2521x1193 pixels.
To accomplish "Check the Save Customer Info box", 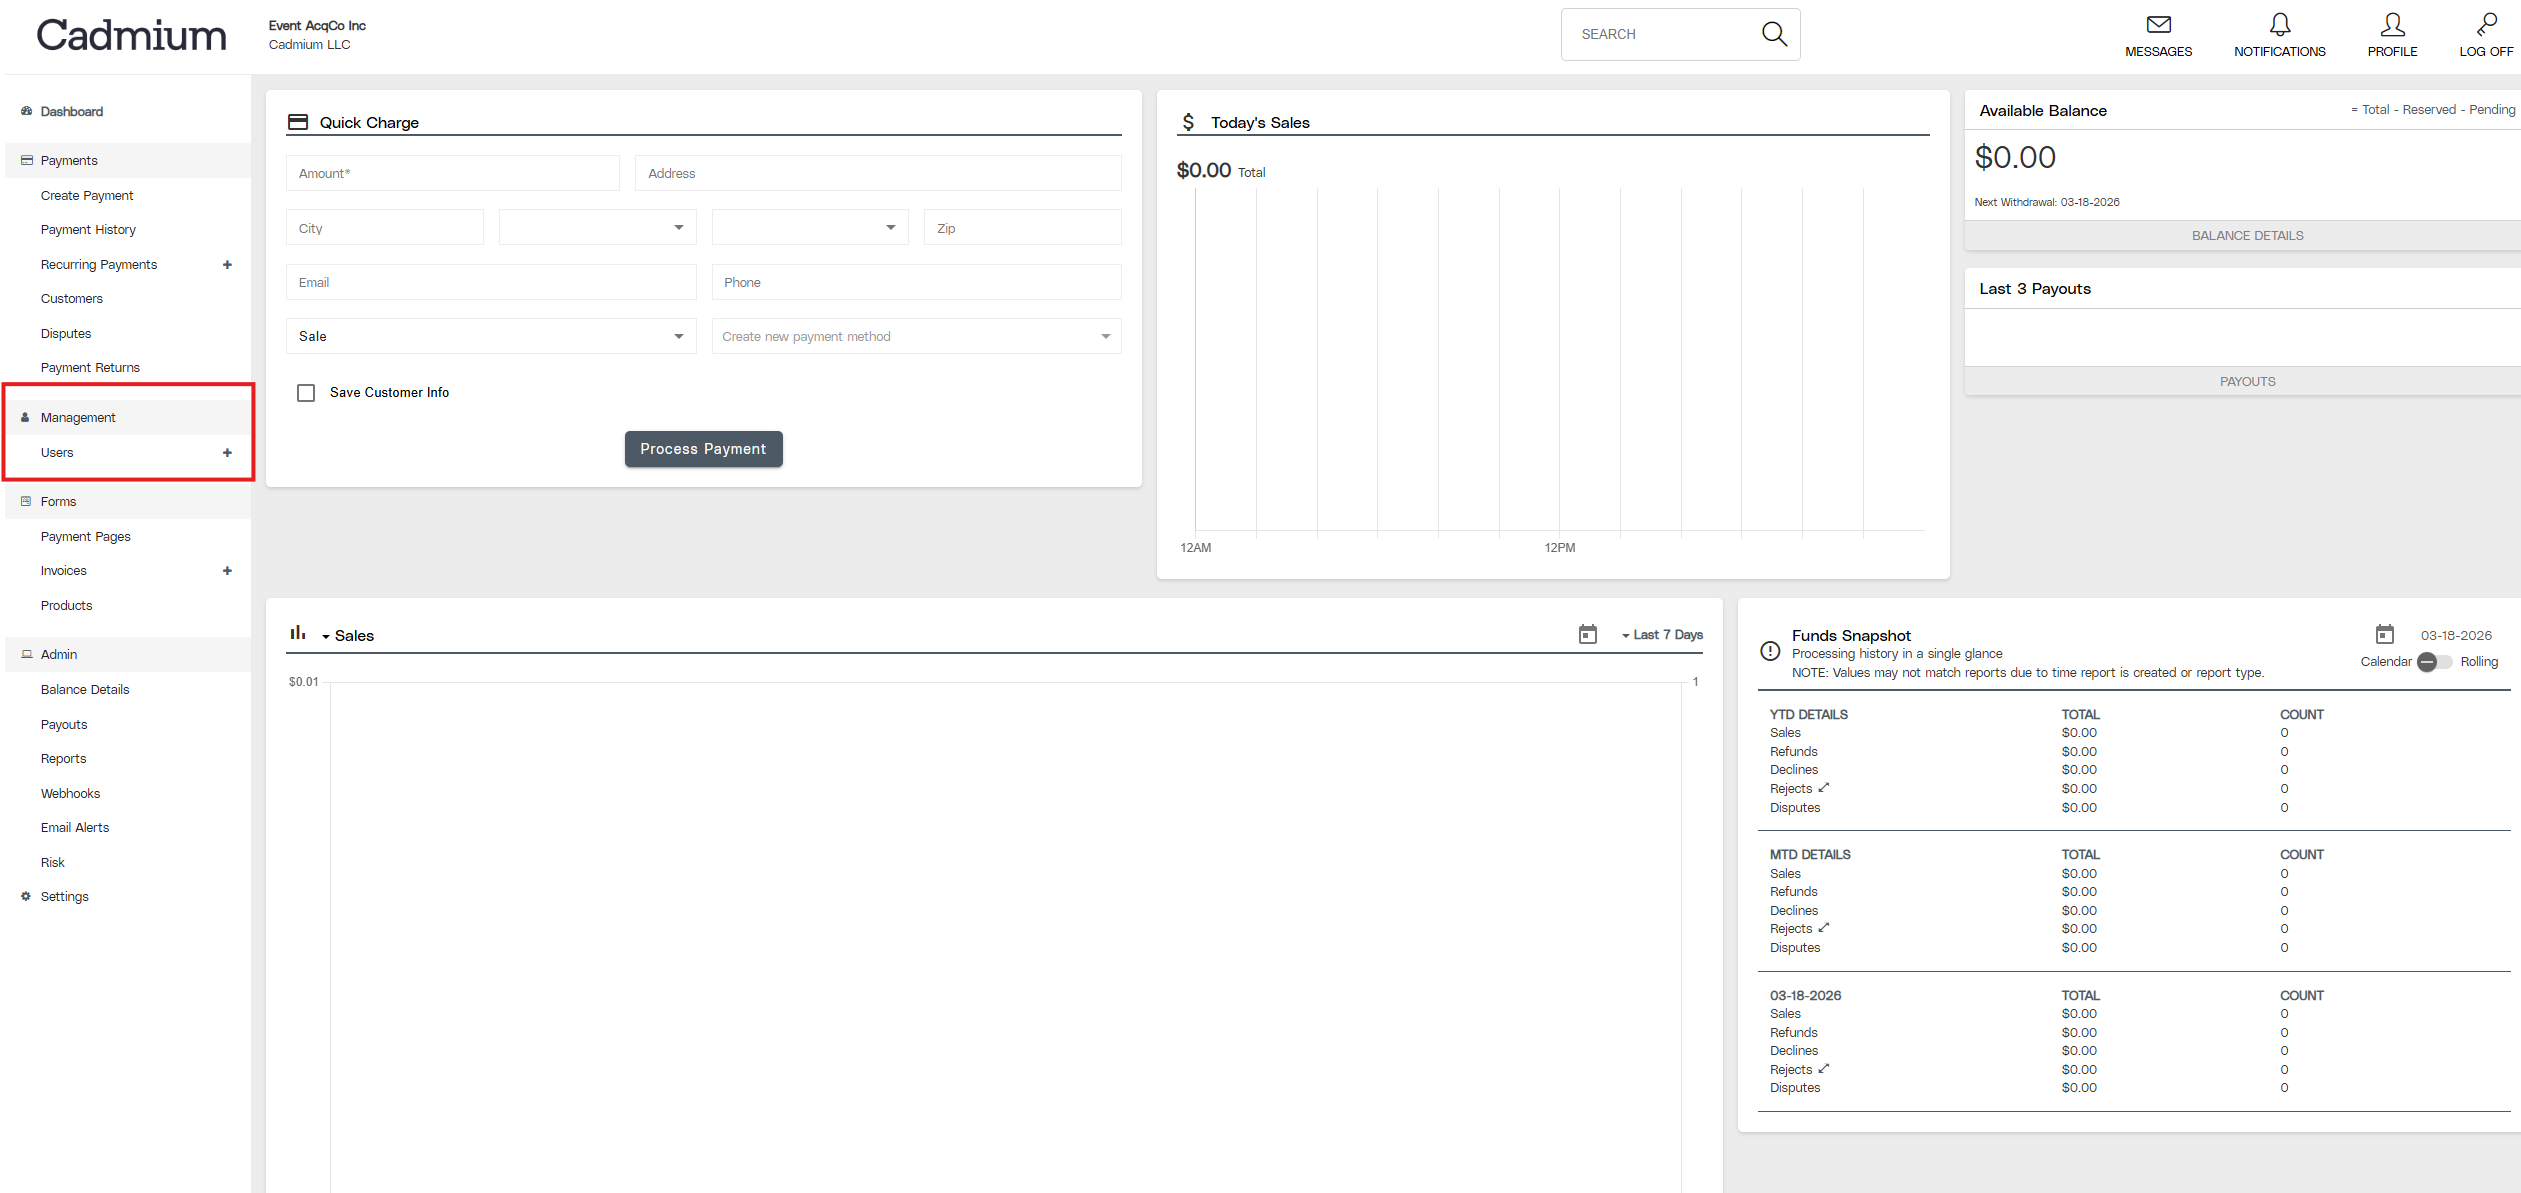I will point(306,393).
